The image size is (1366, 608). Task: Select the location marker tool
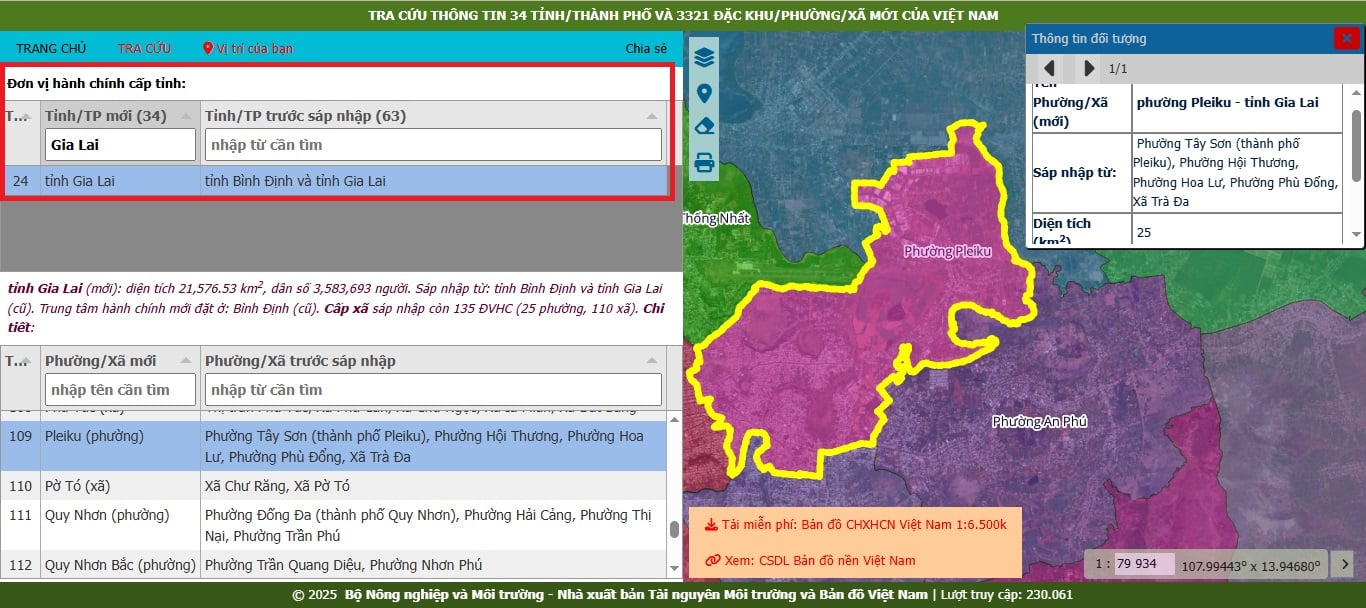tap(704, 93)
